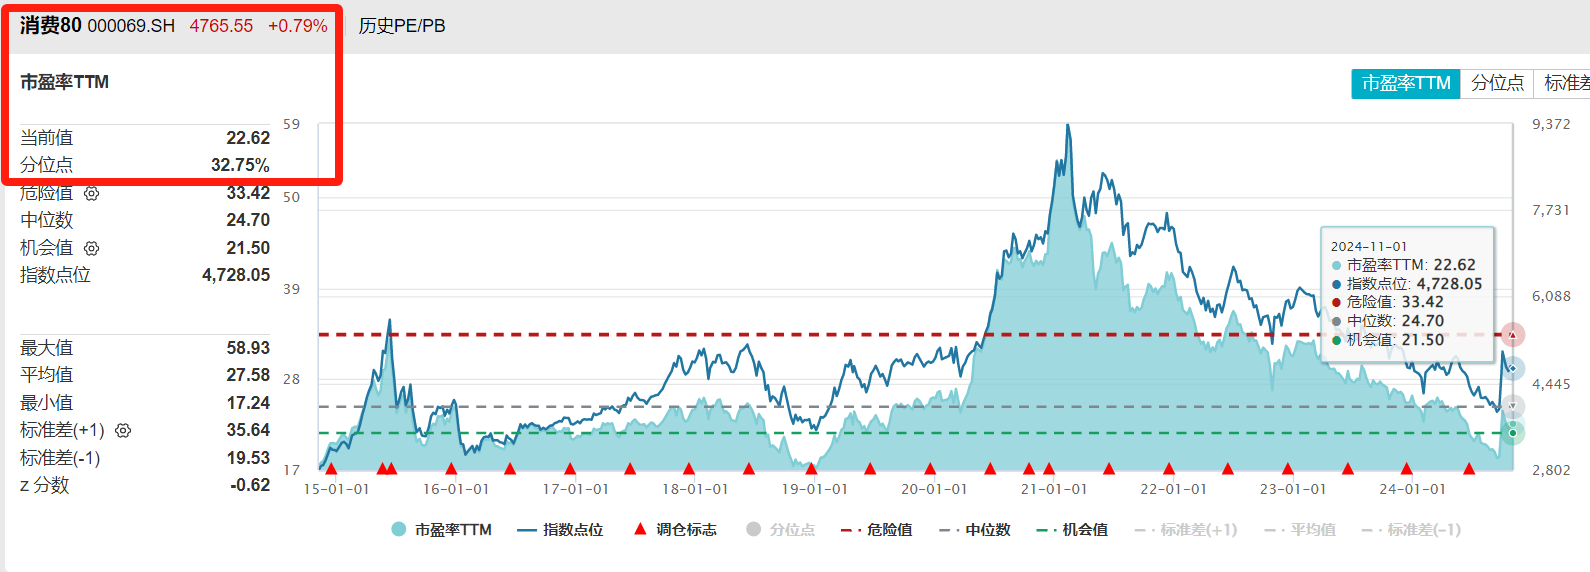1590x572 pixels.
Task: Enable 分位点 series in legend
Action: [x=781, y=530]
